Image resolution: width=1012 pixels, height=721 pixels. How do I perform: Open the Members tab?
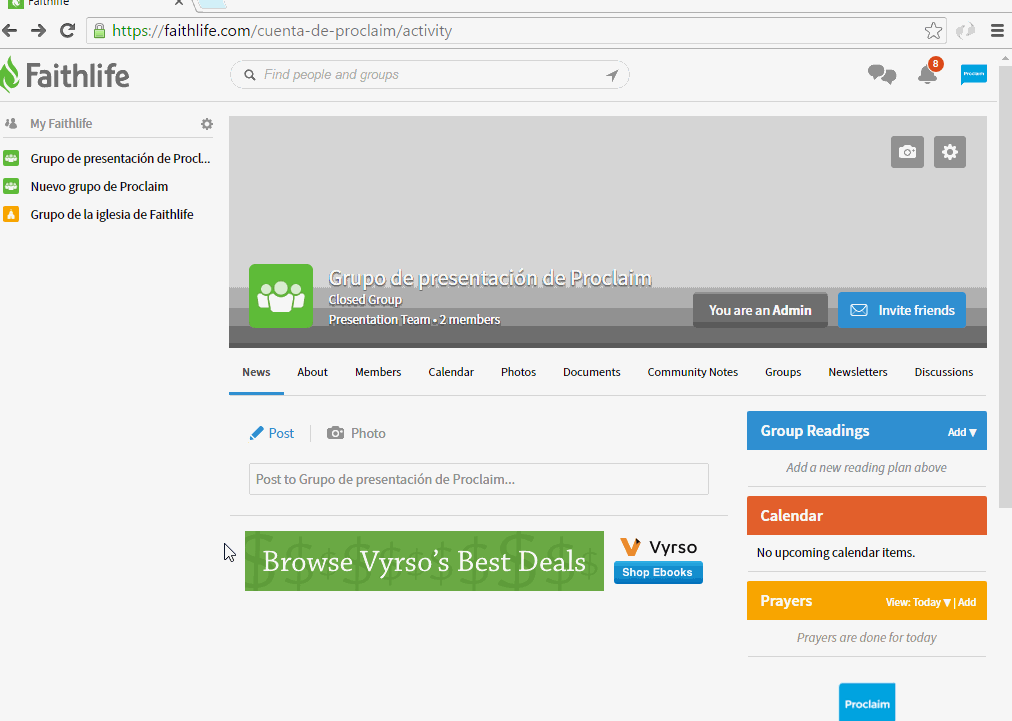point(378,372)
